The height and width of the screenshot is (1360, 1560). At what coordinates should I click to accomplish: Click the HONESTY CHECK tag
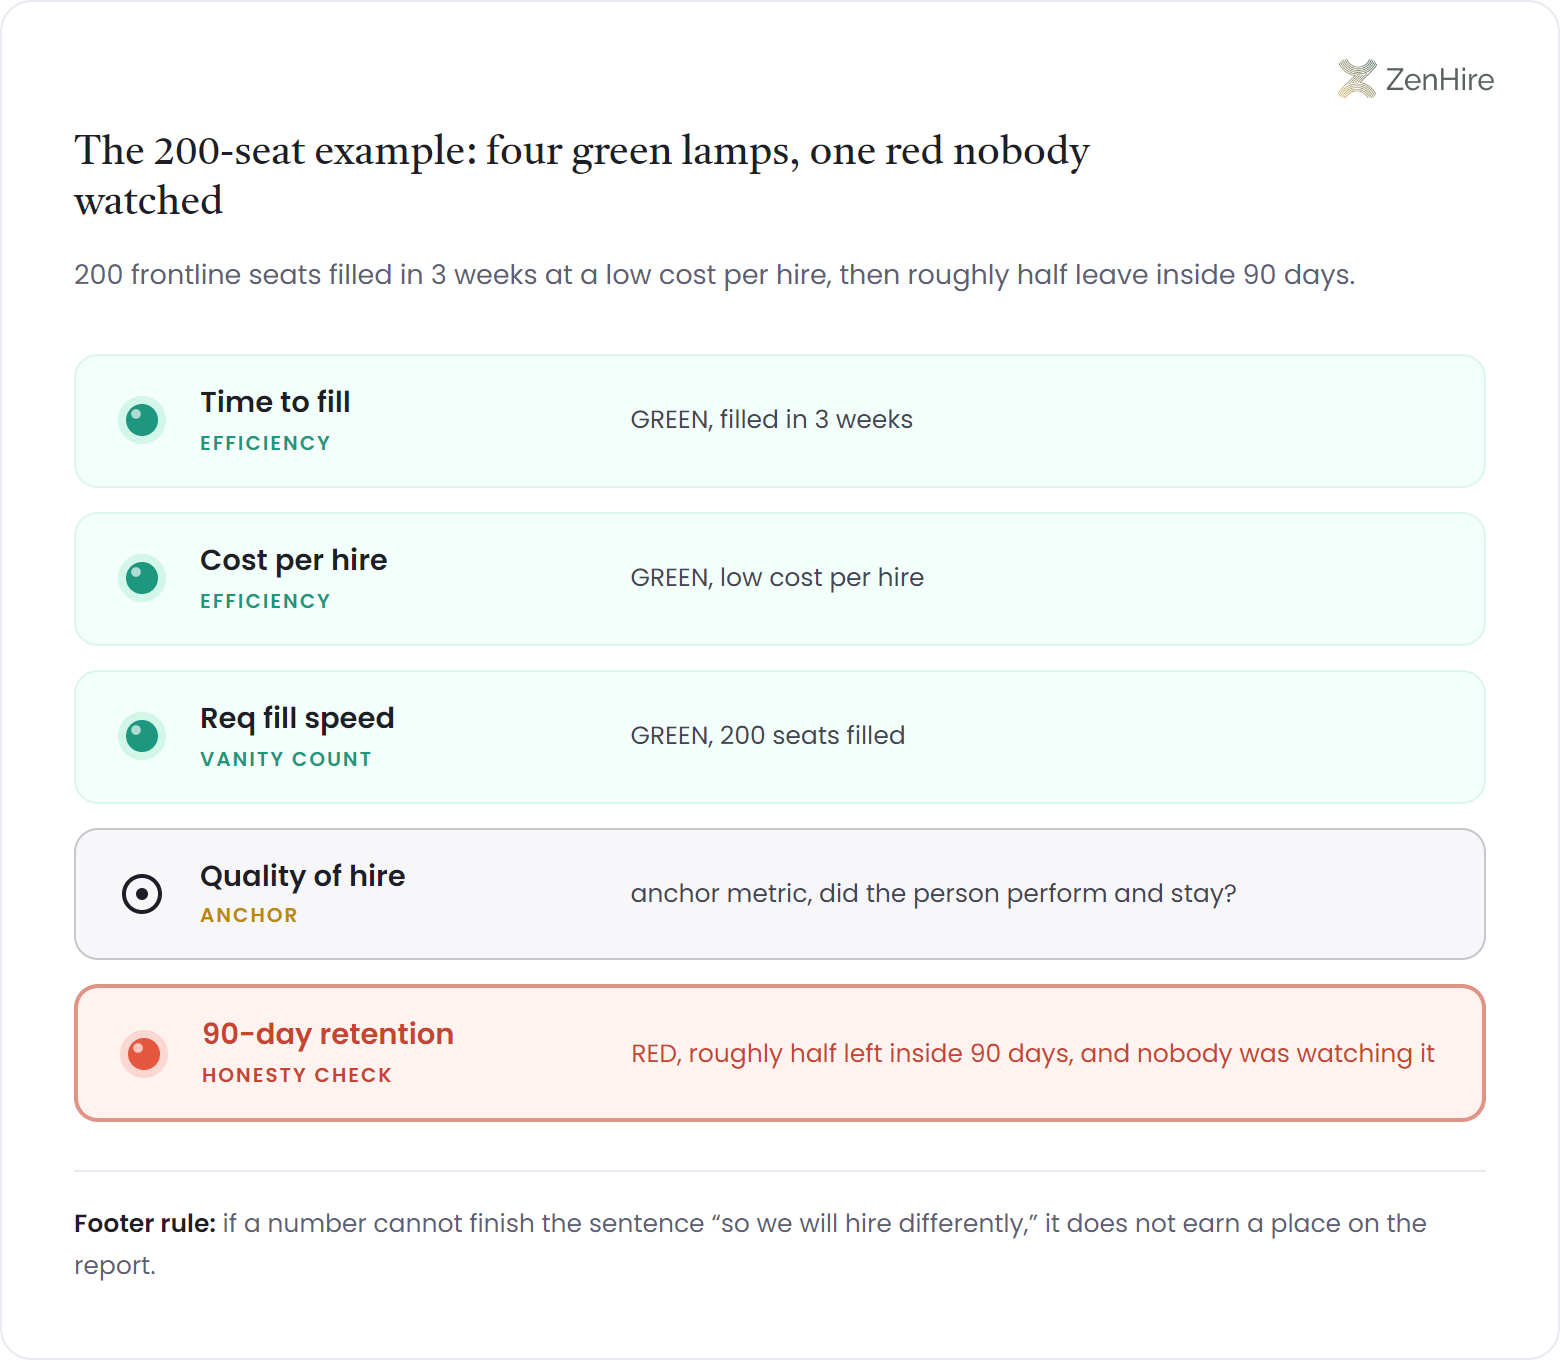click(x=297, y=1075)
